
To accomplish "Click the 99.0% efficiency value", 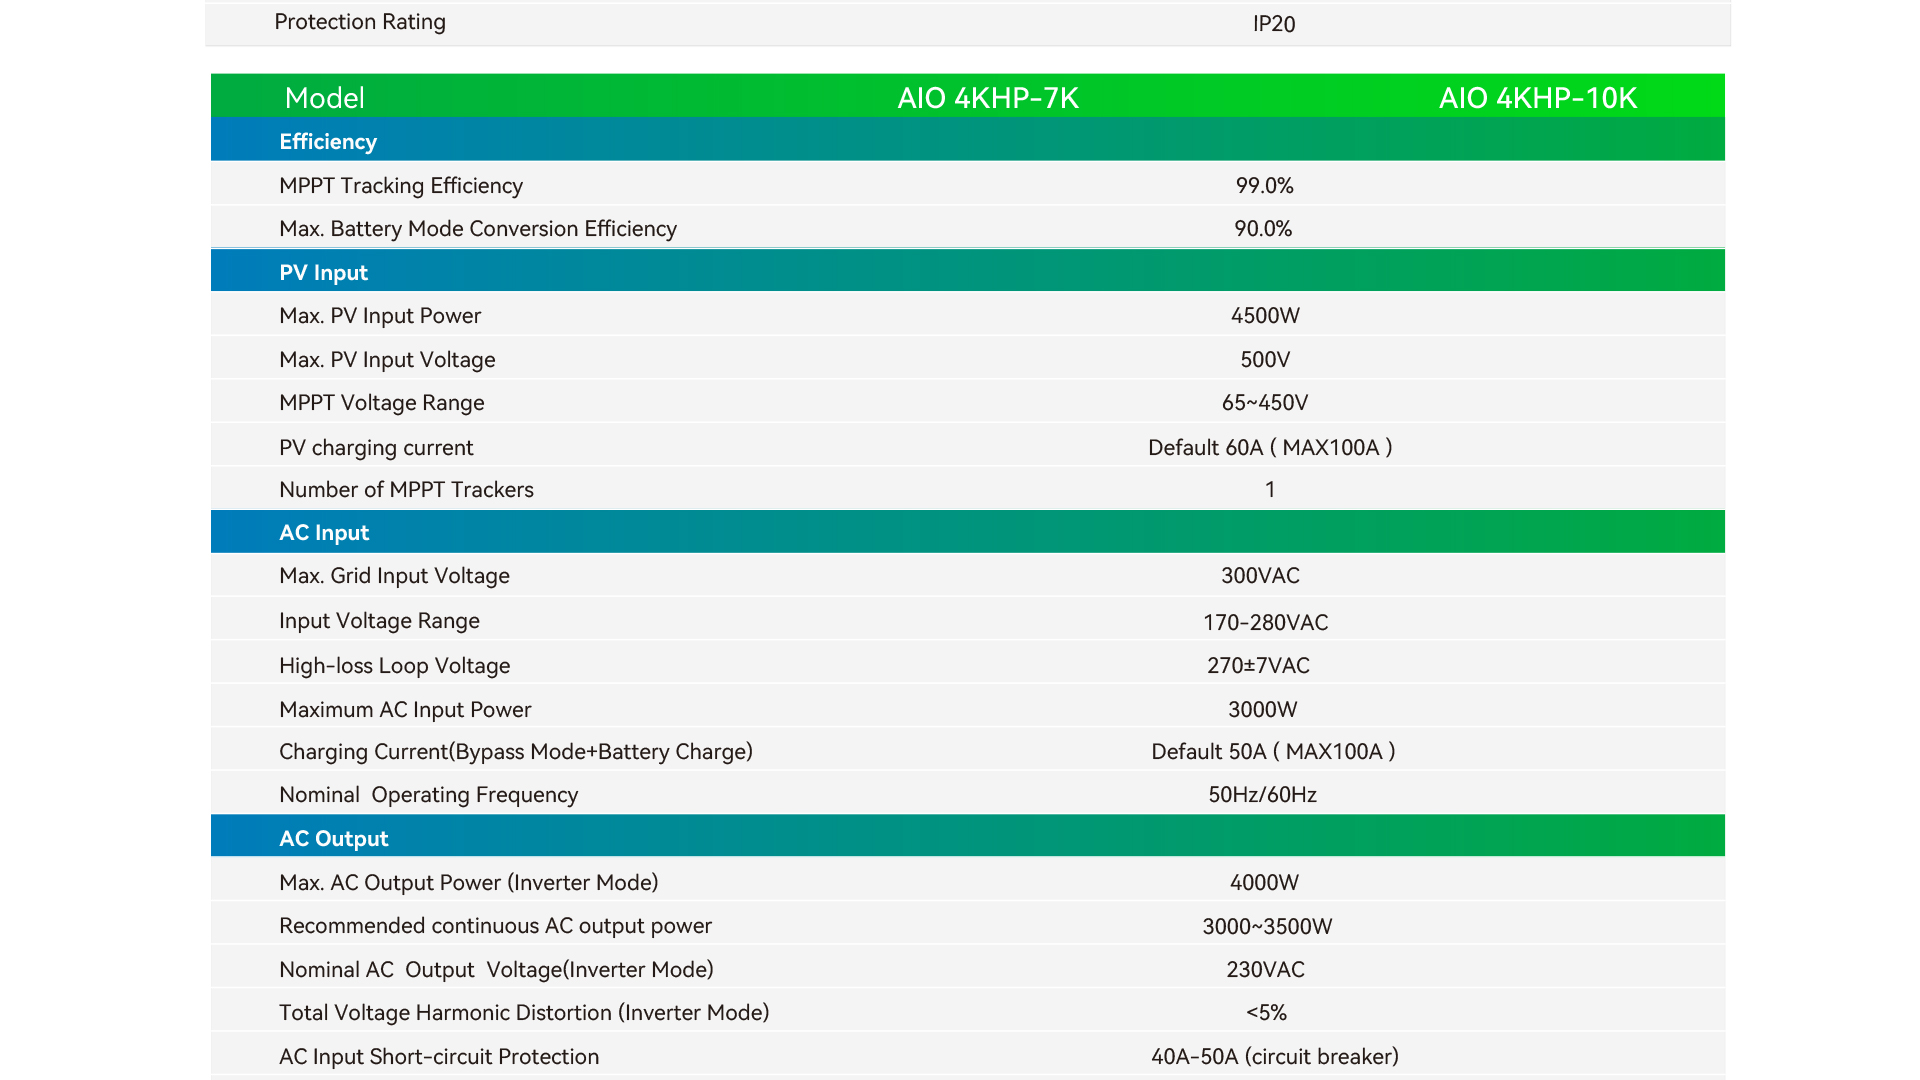I will (x=1264, y=186).
